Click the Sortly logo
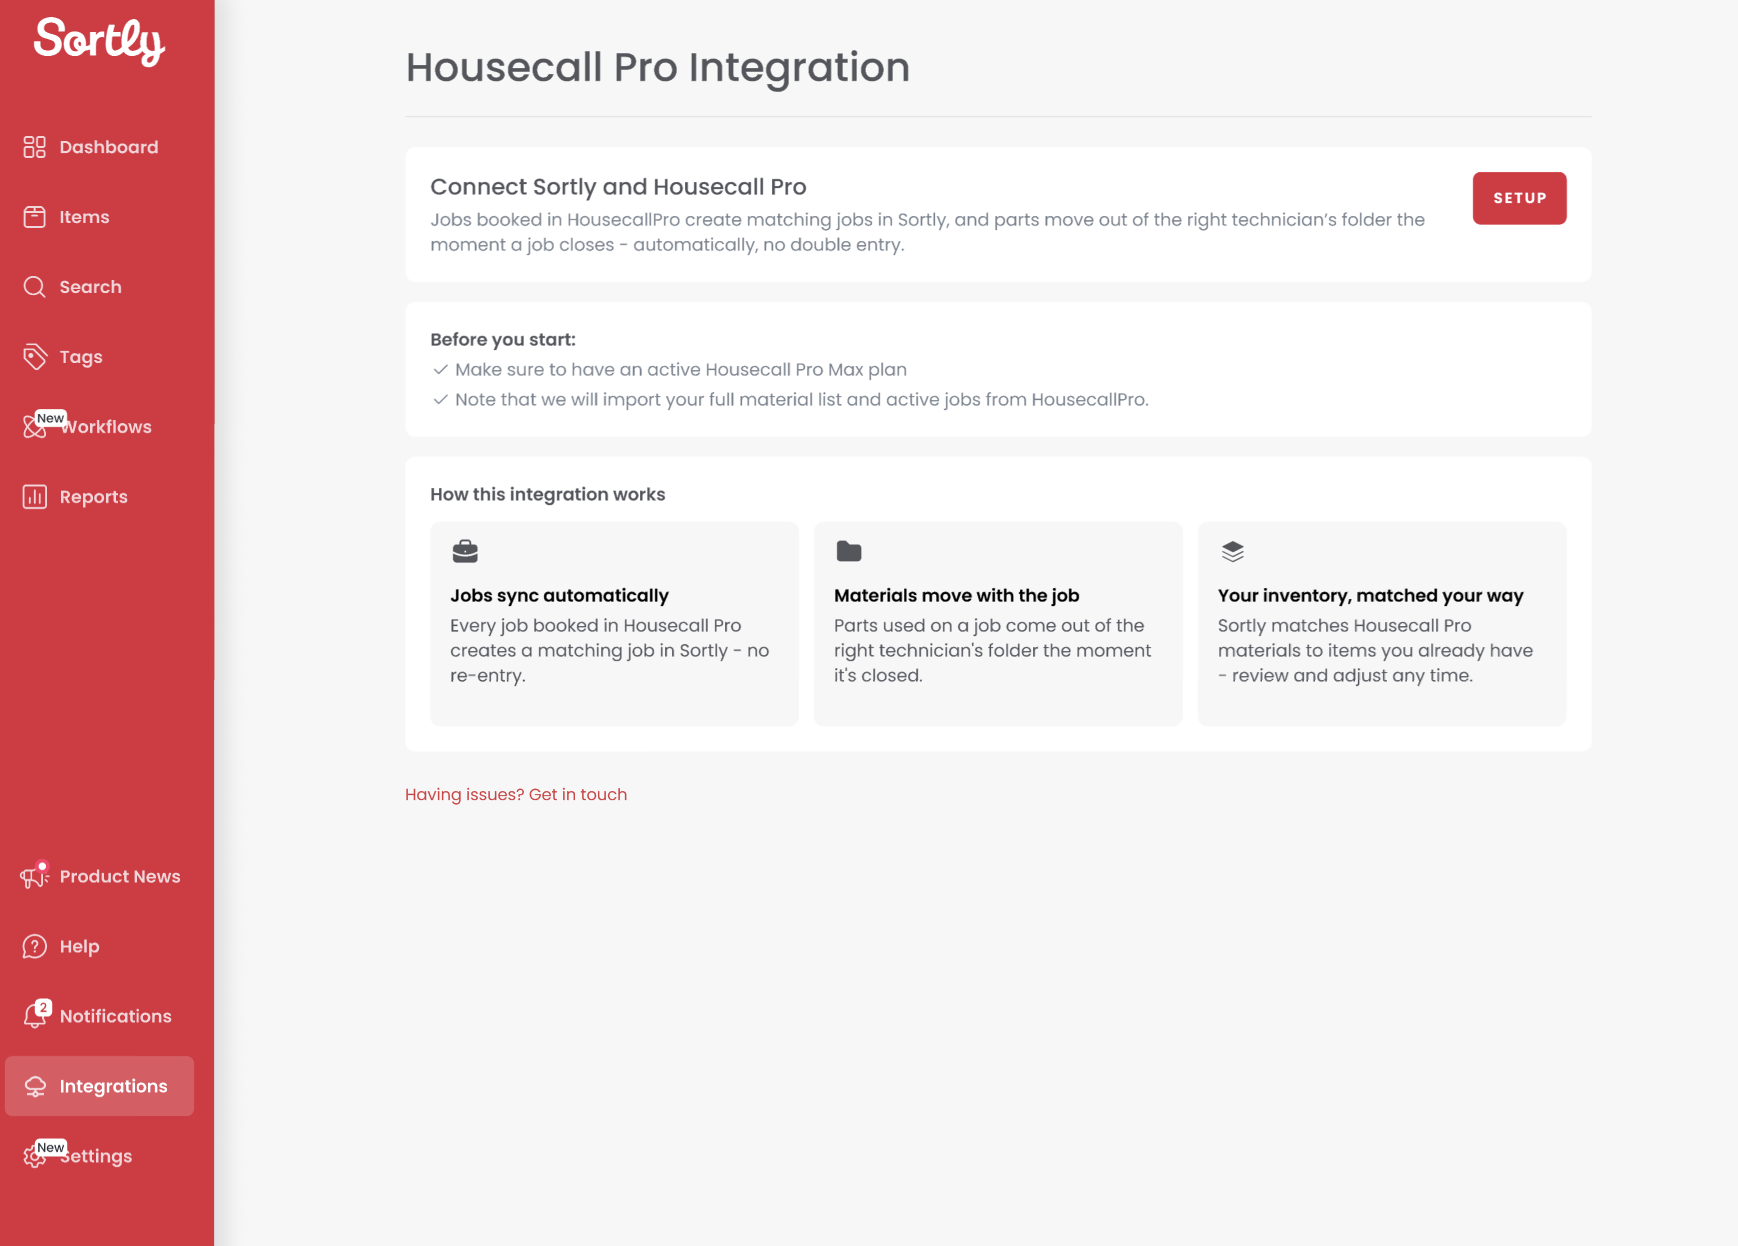 (99, 42)
